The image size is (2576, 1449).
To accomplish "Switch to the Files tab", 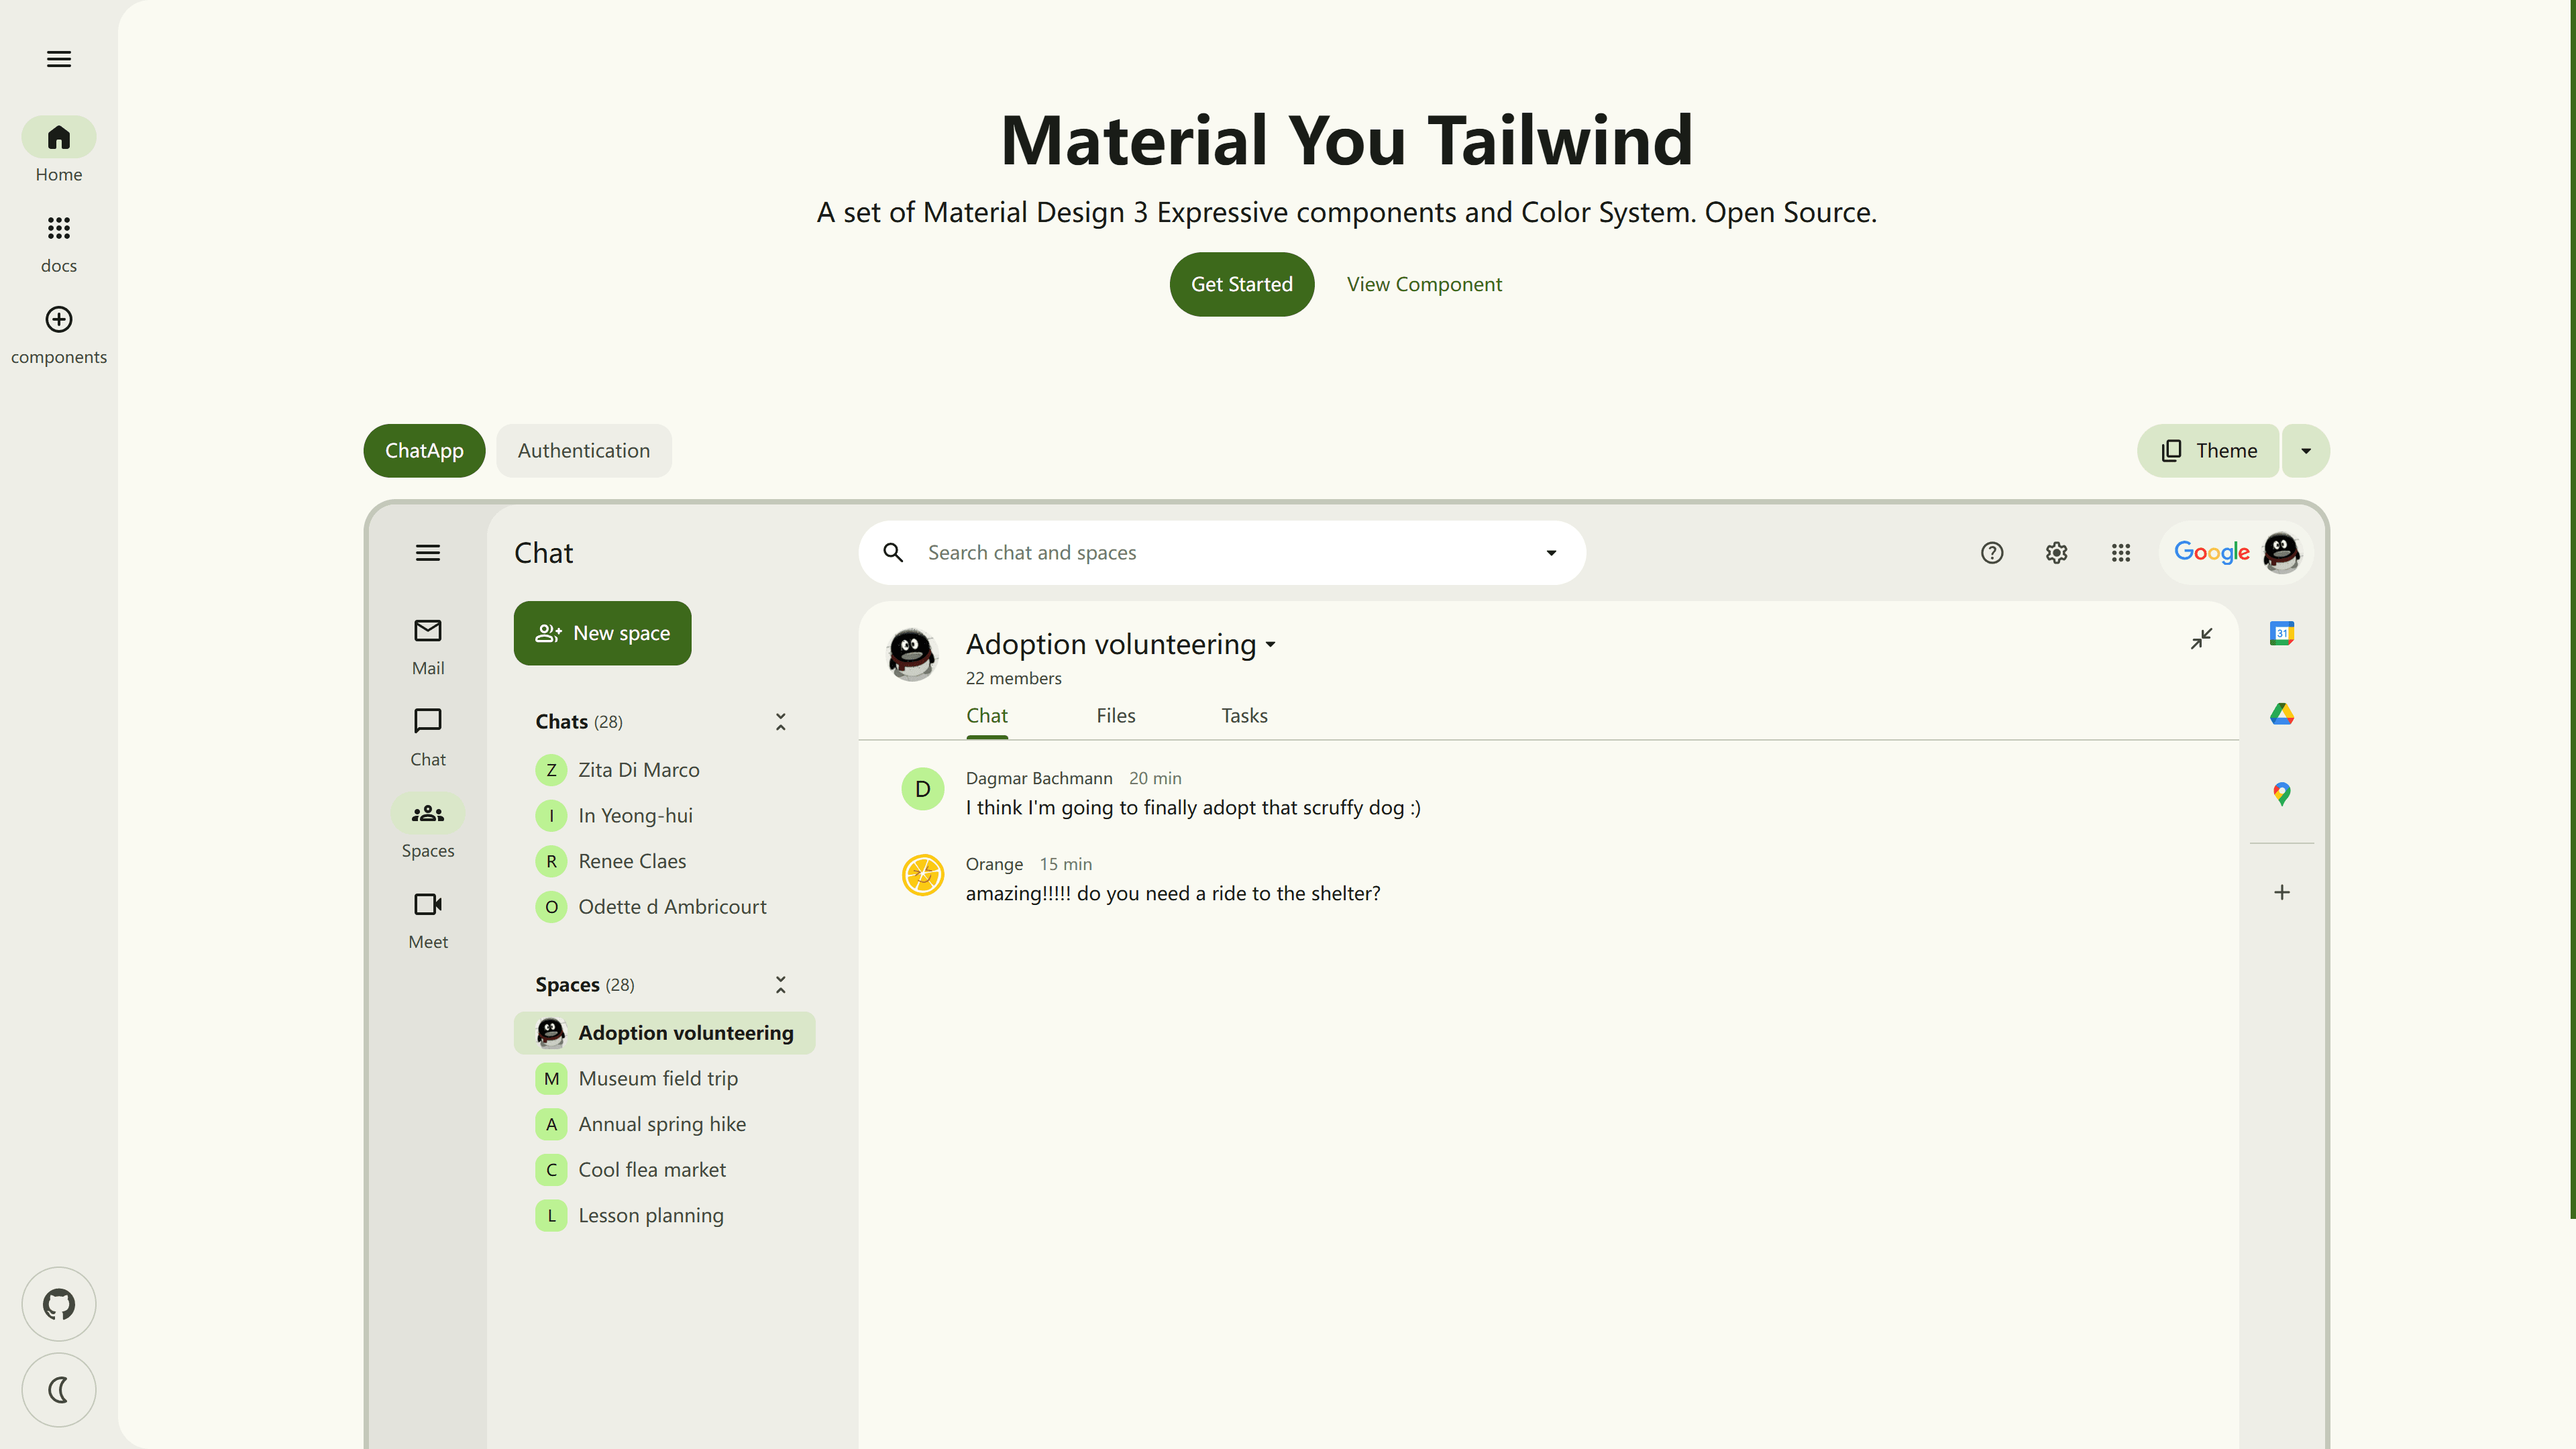I will coord(1116,715).
